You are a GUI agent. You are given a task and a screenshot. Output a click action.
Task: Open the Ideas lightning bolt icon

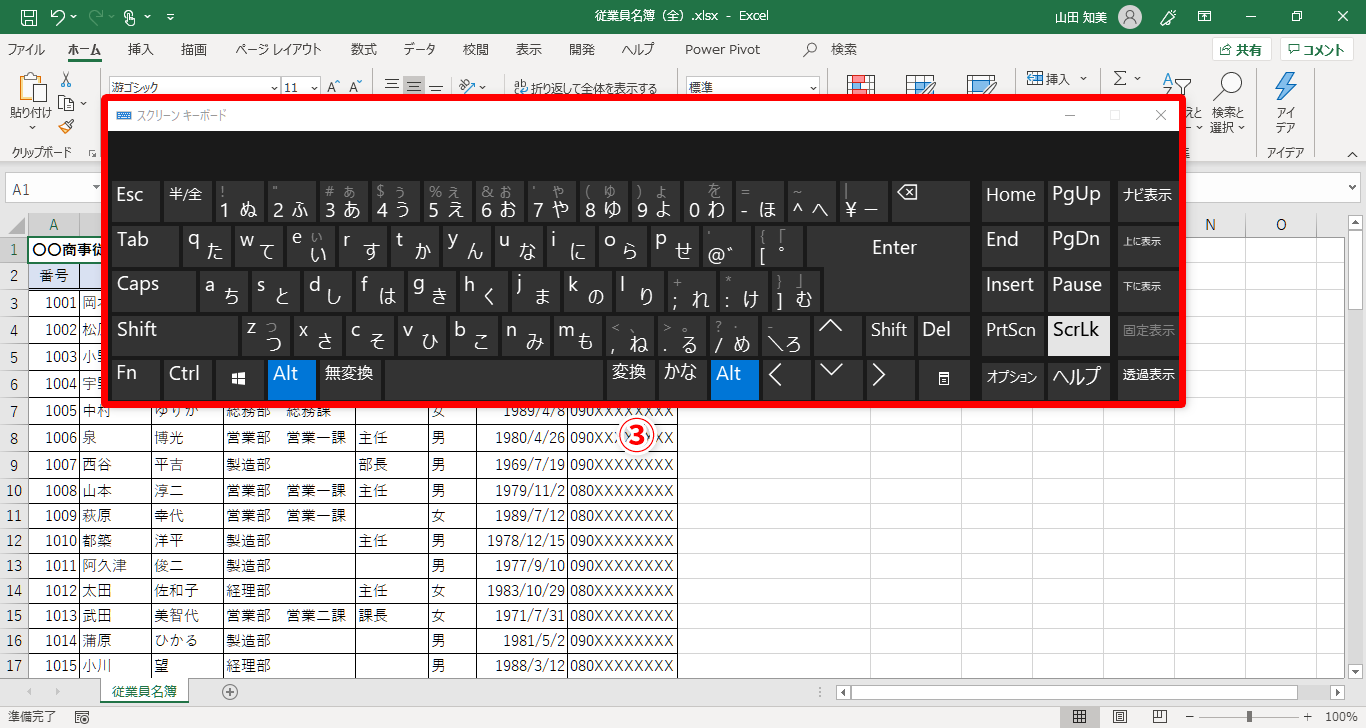(1286, 86)
